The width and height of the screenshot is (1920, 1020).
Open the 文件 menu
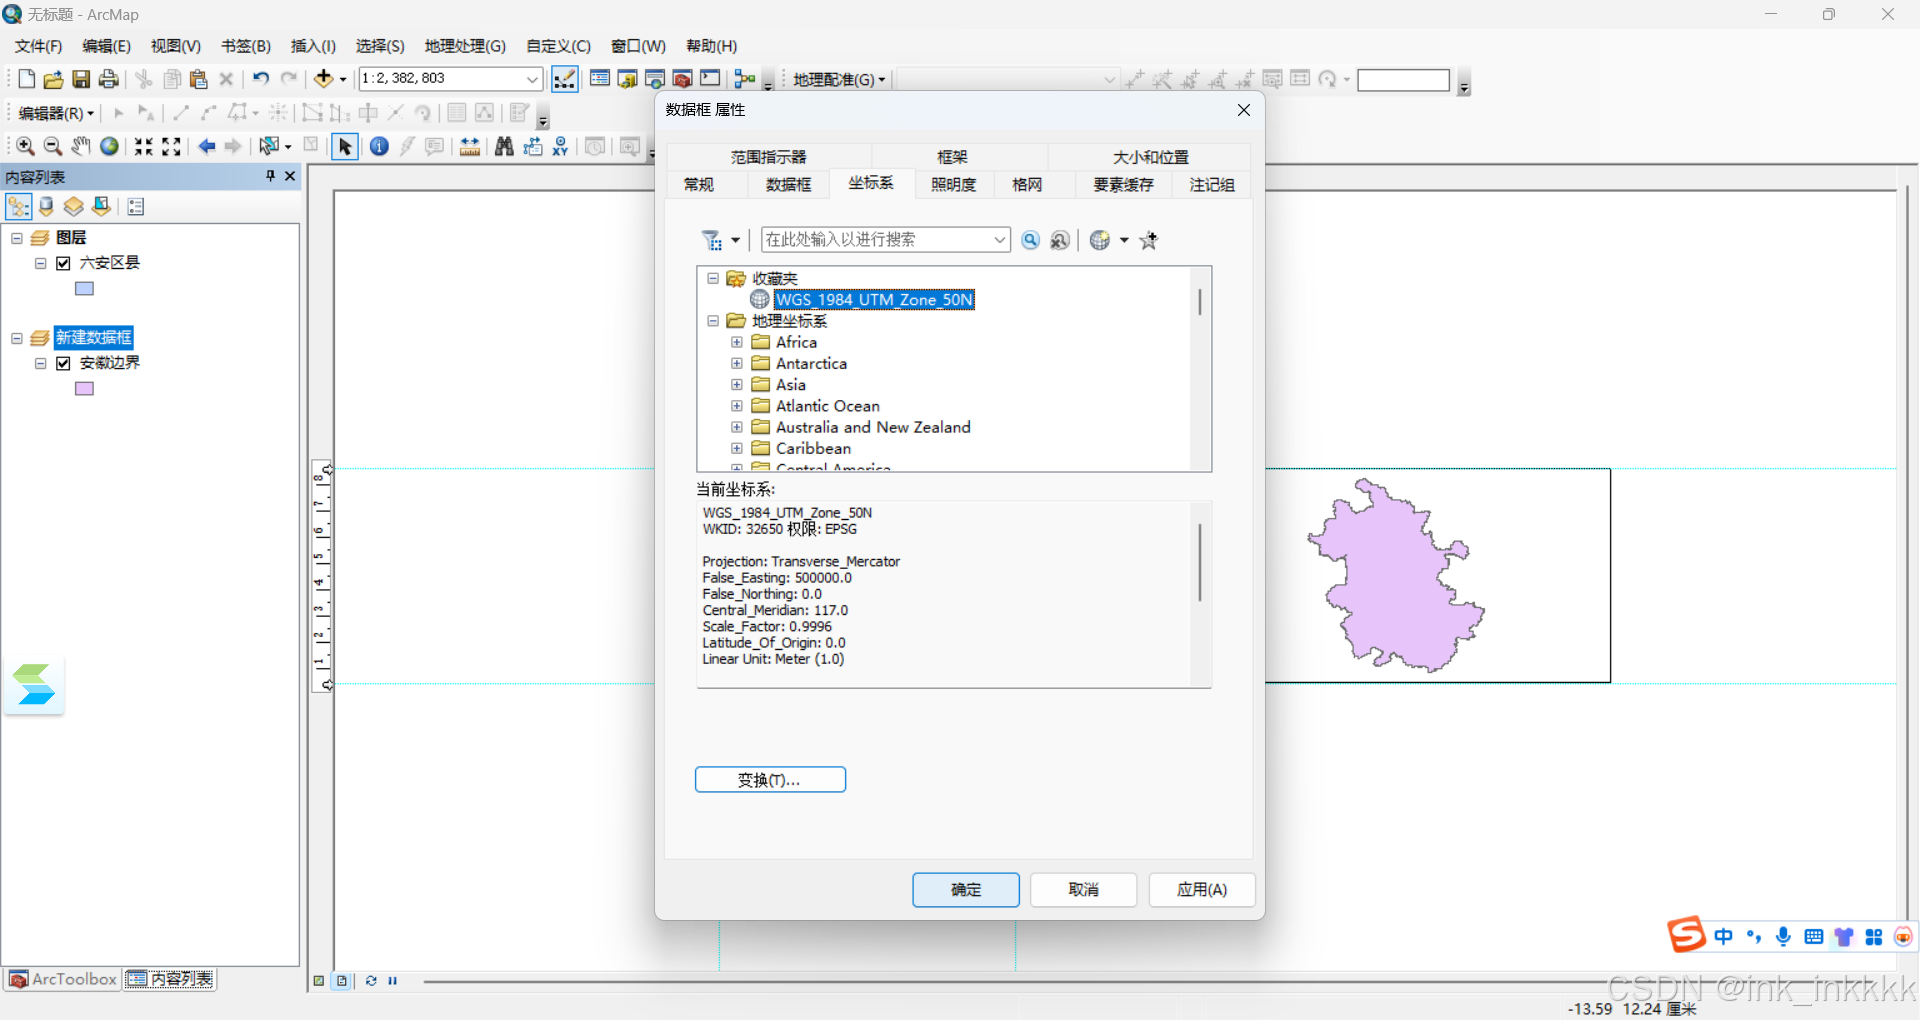click(38, 46)
